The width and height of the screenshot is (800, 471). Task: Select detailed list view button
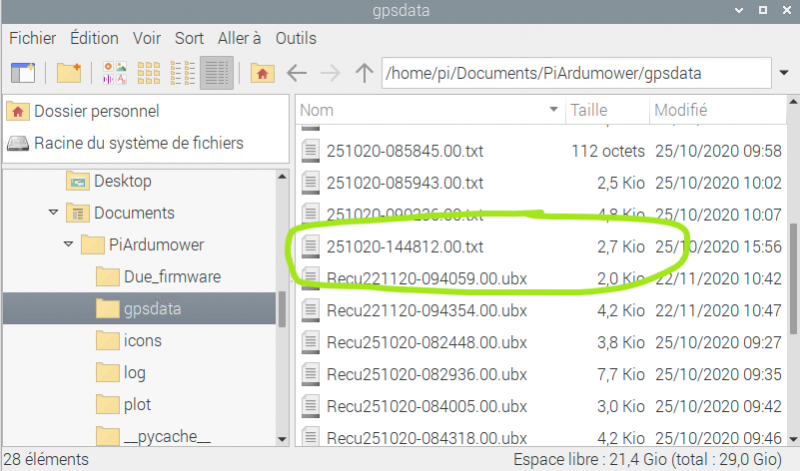(216, 73)
